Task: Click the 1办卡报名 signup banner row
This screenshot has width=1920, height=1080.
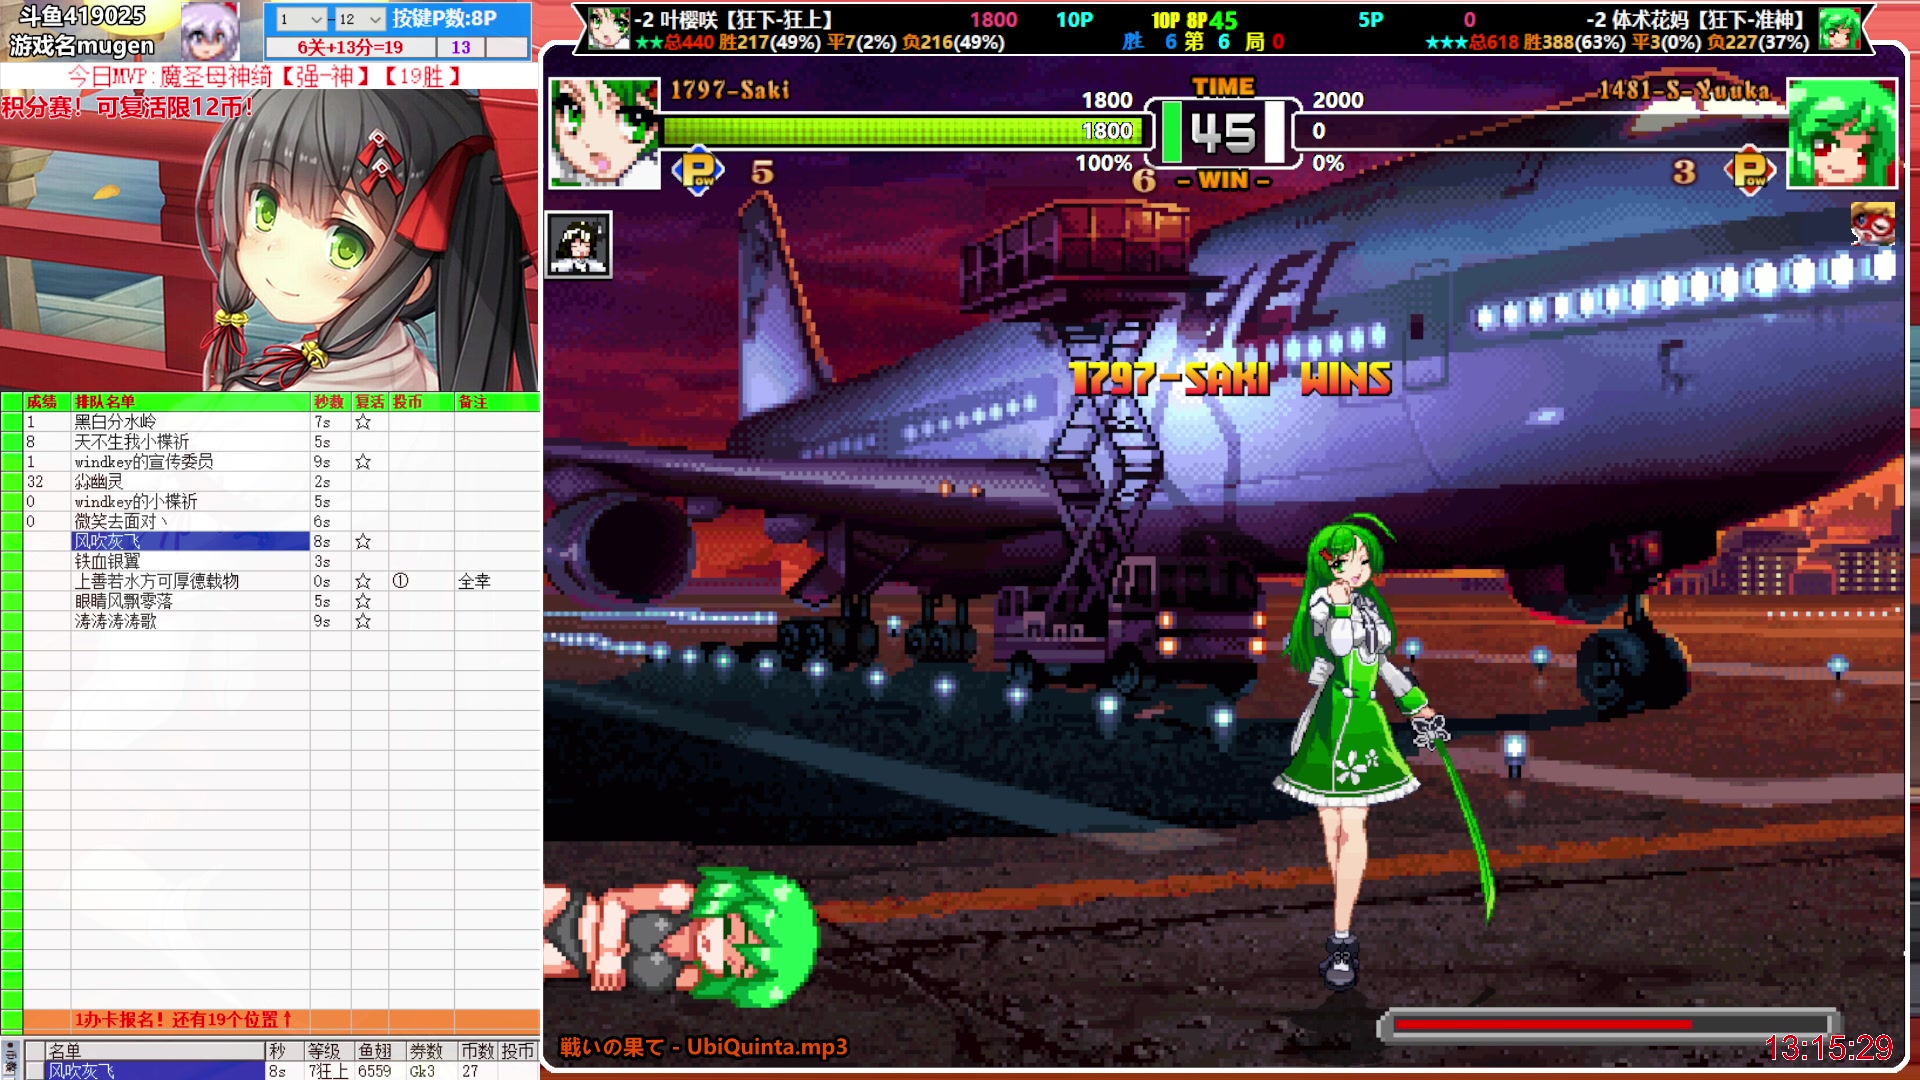Action: click(281, 1020)
